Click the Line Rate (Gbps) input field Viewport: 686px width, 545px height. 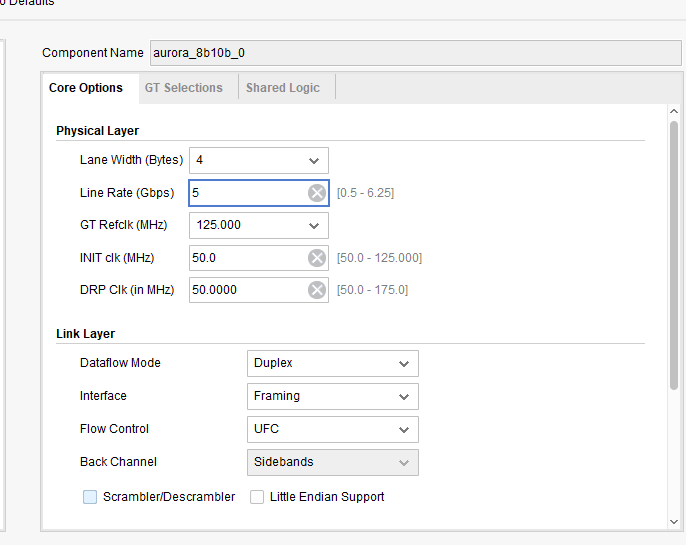250,193
